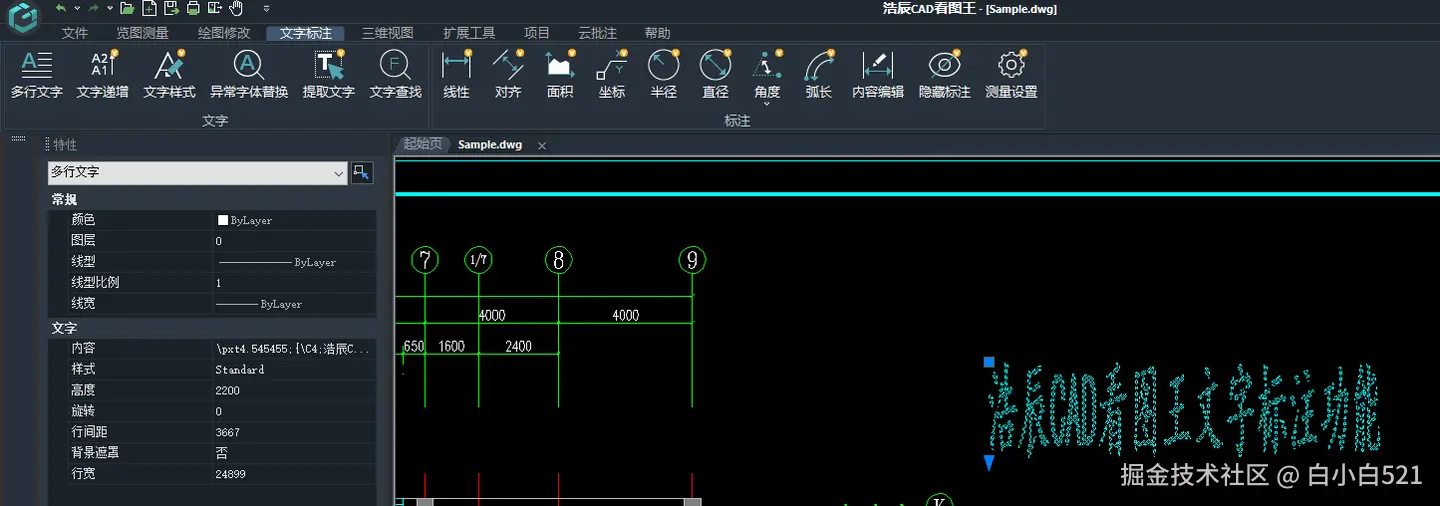
Task: Select the 多行文字 multiline text tool
Action: click(x=37, y=76)
